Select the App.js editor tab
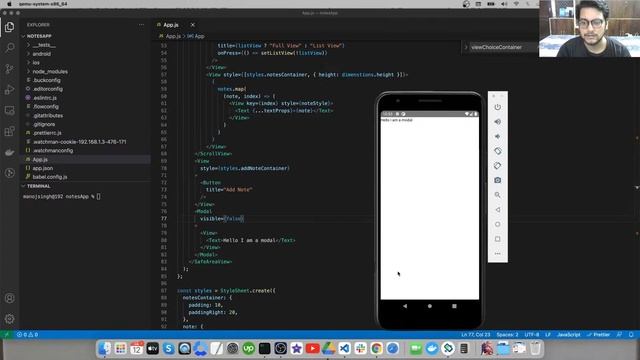The width and height of the screenshot is (640, 360). pos(171,25)
